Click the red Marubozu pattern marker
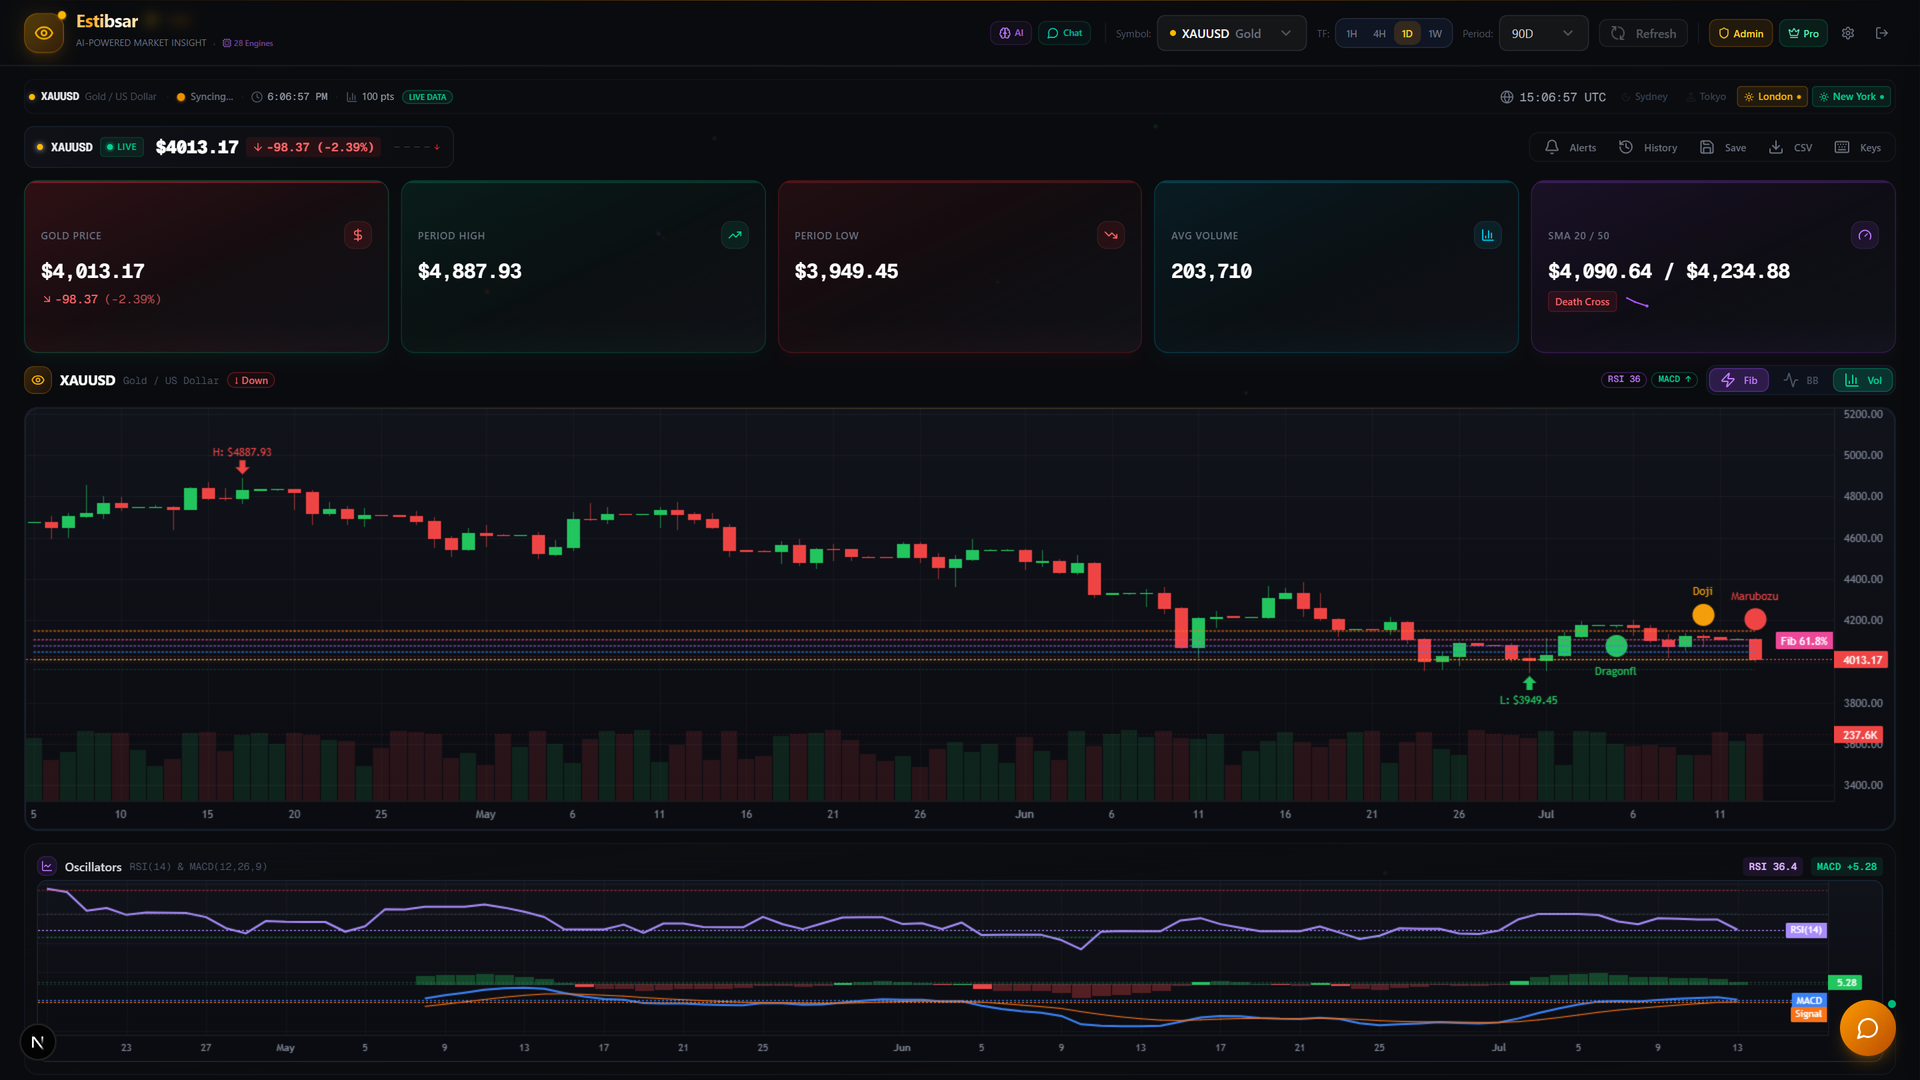 coord(1755,619)
